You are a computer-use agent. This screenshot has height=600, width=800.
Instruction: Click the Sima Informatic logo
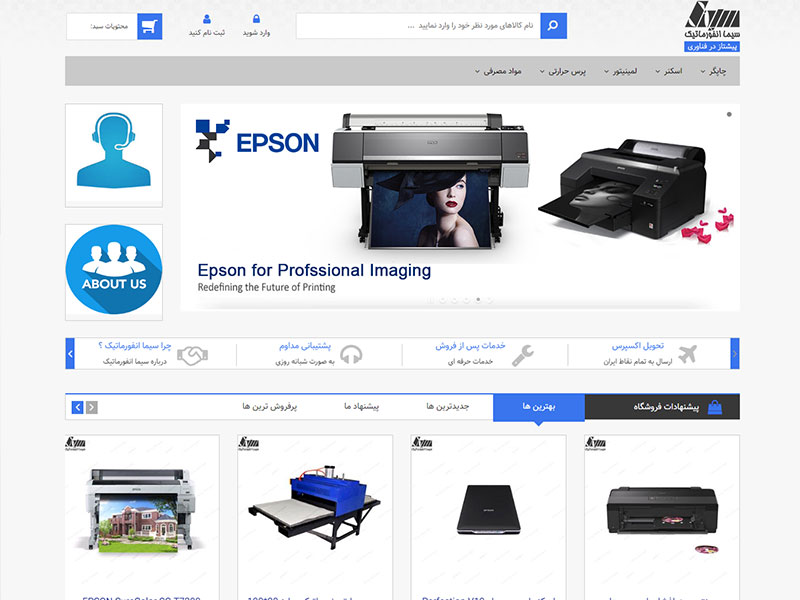[712, 26]
